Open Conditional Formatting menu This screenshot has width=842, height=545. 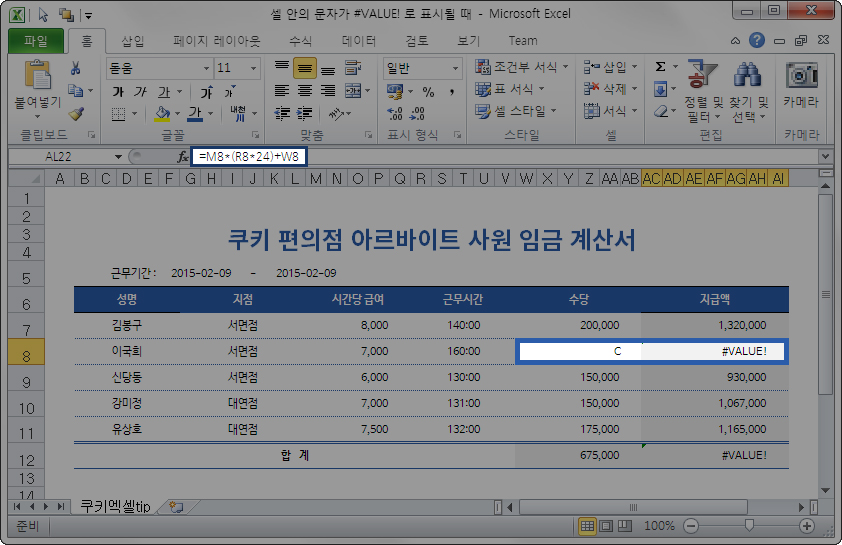pos(522,67)
